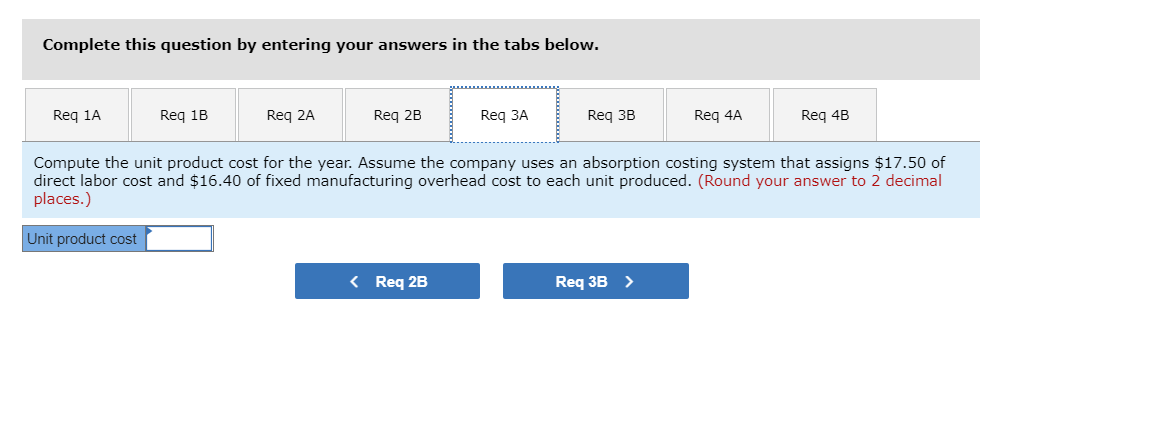This screenshot has width=1152, height=434.
Task: Click the red rounding instruction text
Action: 819,181
